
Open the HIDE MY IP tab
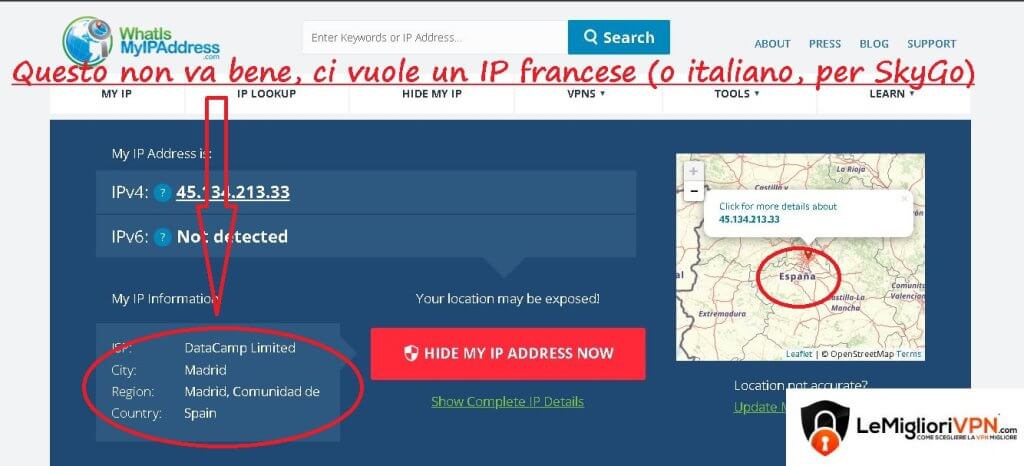point(432,94)
